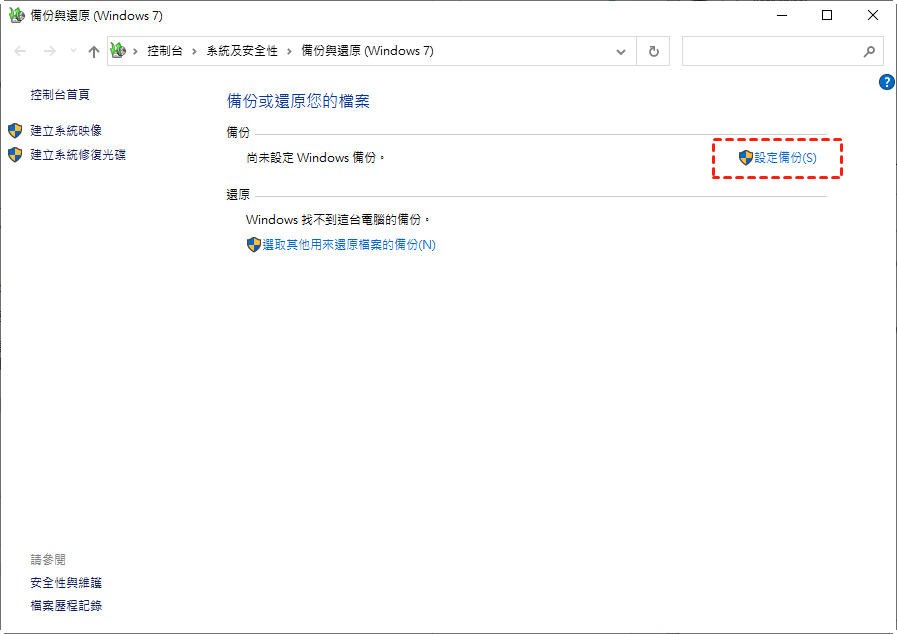897x634 pixels.
Task: Refresh the page with the refresh button
Action: coord(653,51)
